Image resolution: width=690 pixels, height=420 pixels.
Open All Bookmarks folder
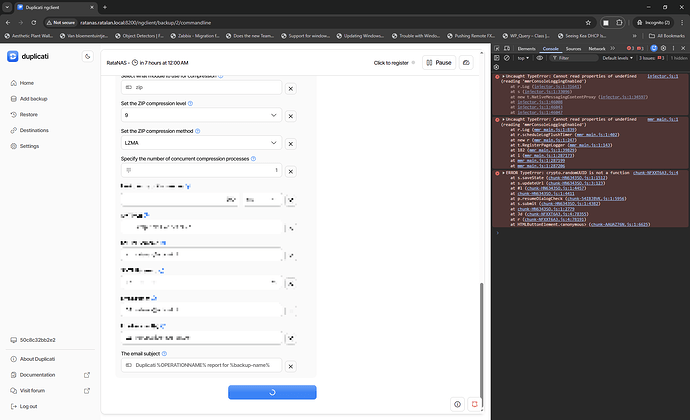(667, 36)
